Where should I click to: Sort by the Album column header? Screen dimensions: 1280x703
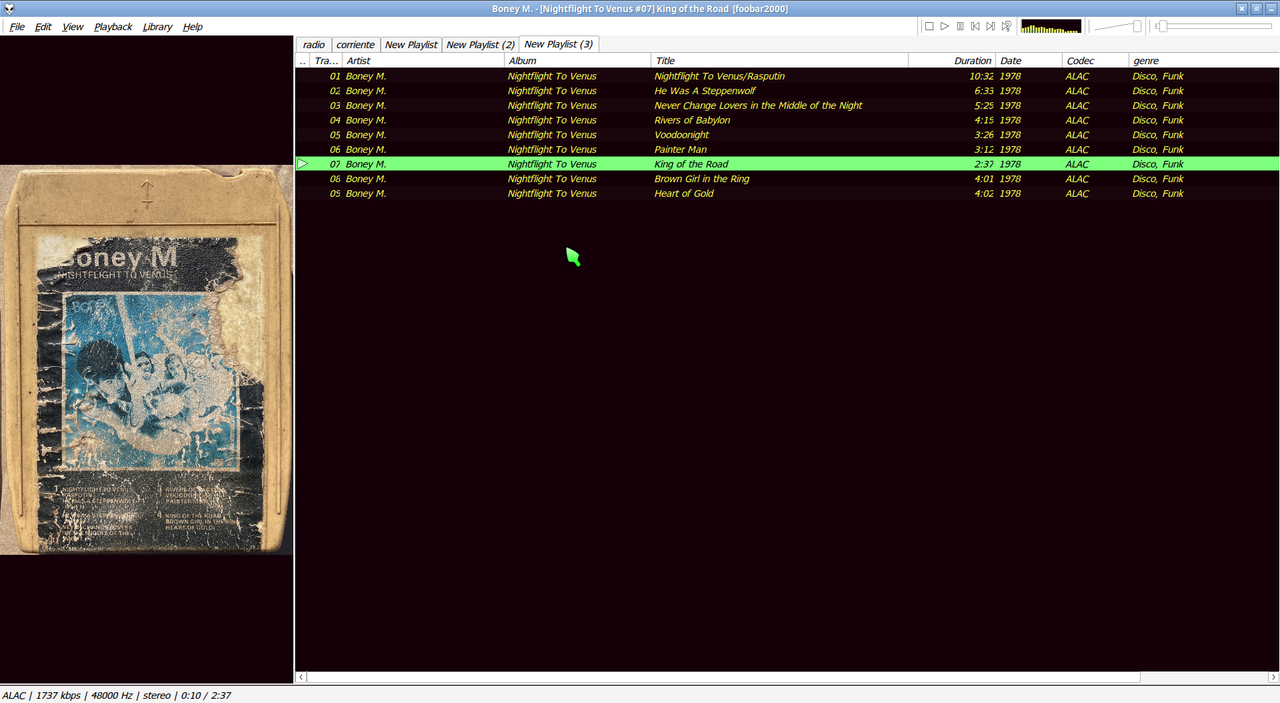[577, 61]
